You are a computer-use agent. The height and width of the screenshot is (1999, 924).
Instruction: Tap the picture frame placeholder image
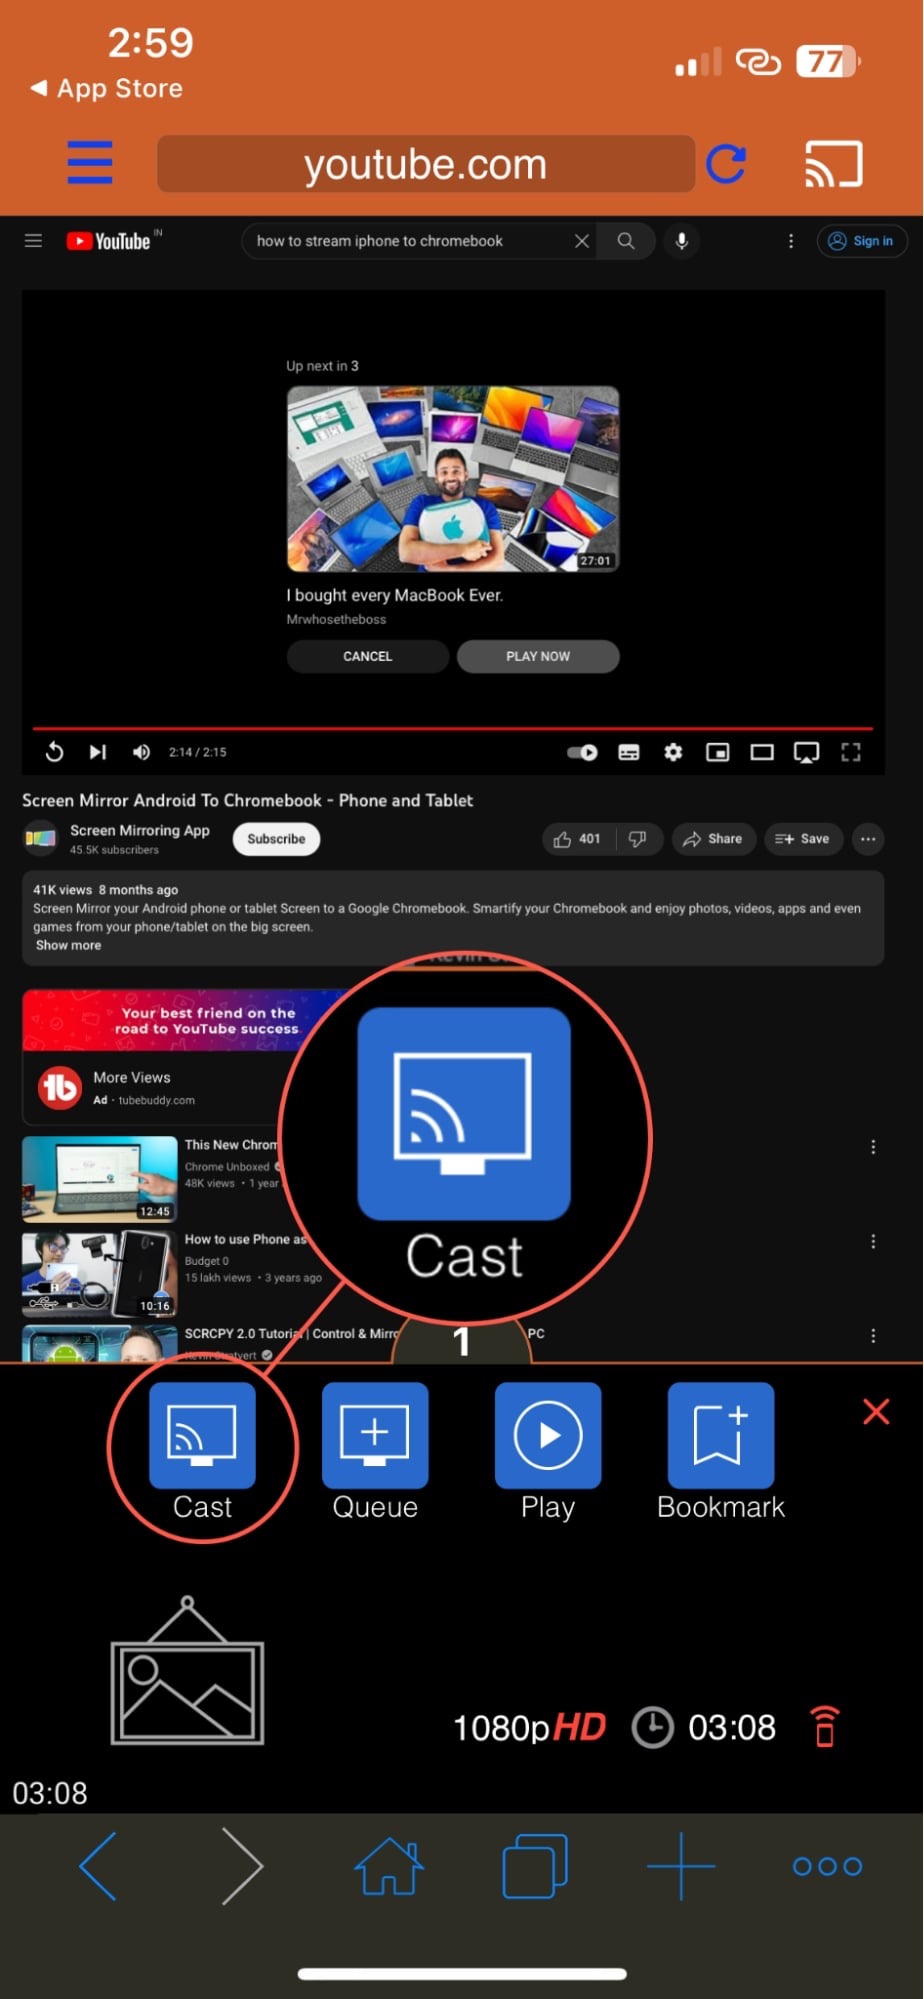click(187, 1670)
